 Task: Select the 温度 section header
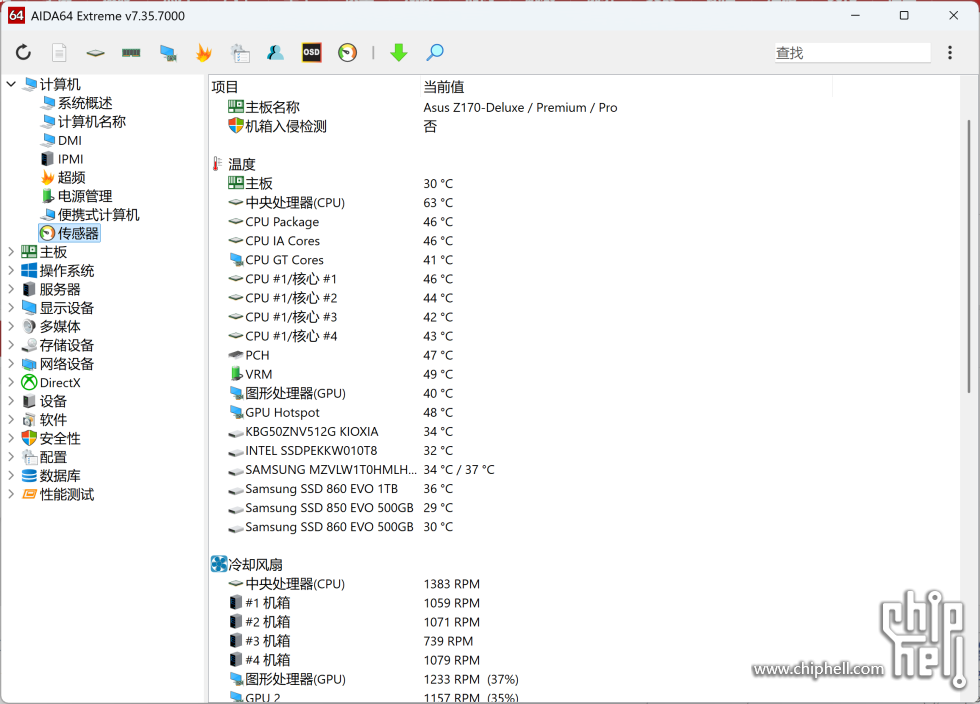pyautogui.click(x=234, y=164)
